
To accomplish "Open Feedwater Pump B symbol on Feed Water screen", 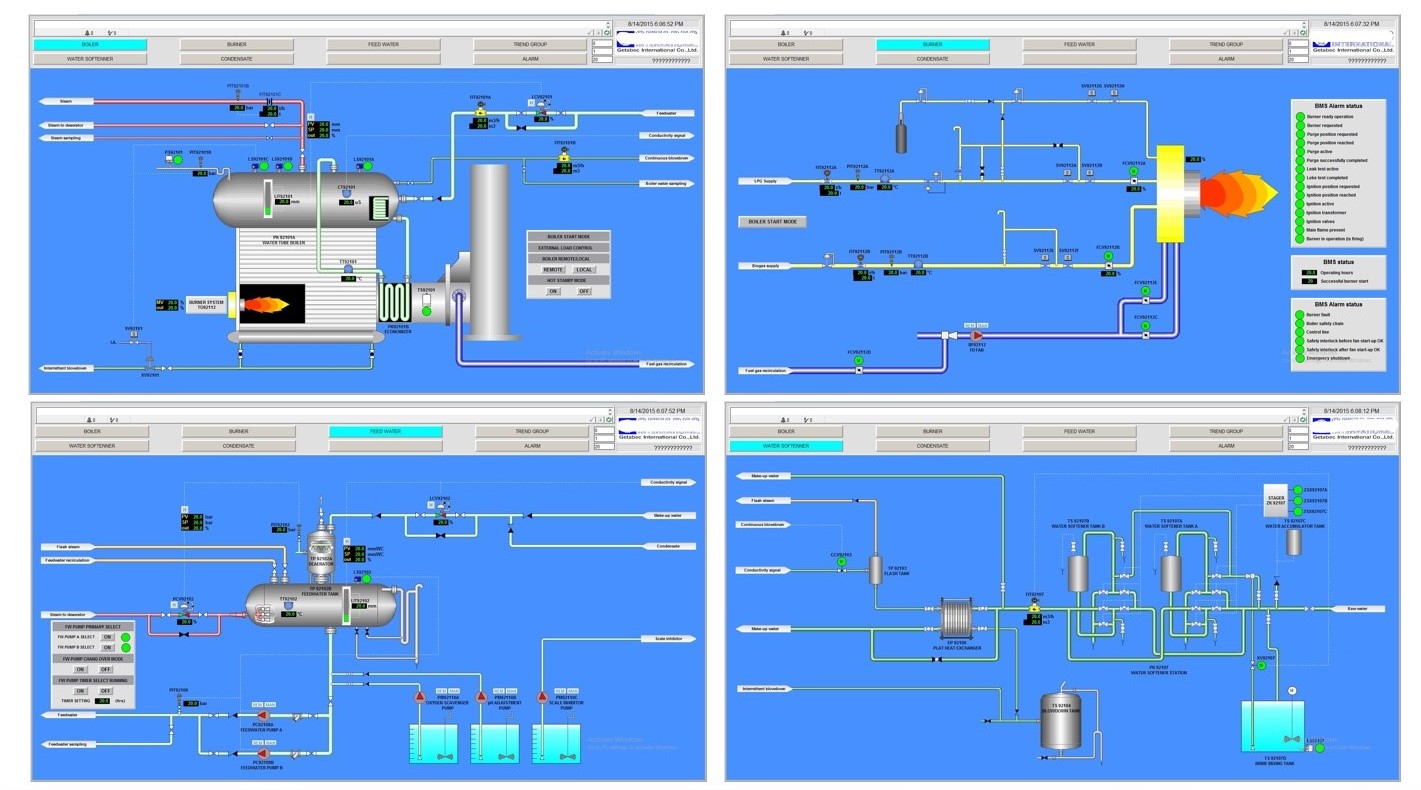I will [263, 753].
